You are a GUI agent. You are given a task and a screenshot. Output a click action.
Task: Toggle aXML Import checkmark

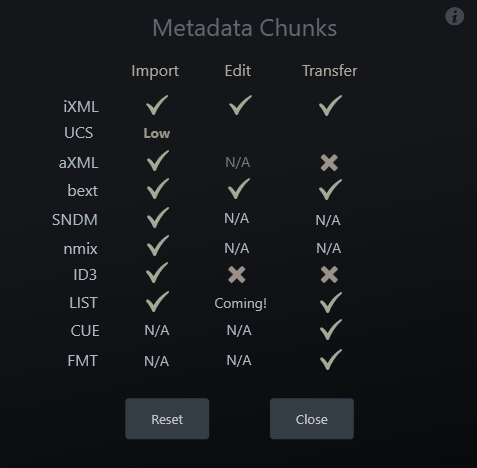pos(158,161)
